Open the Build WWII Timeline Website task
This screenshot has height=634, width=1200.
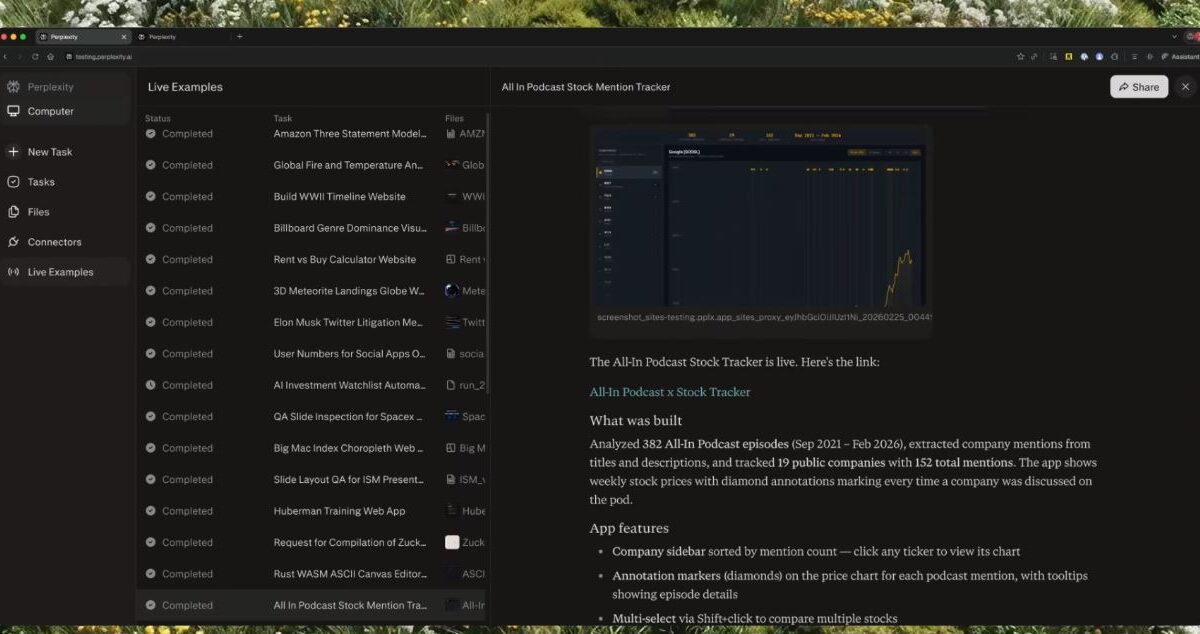coord(340,196)
